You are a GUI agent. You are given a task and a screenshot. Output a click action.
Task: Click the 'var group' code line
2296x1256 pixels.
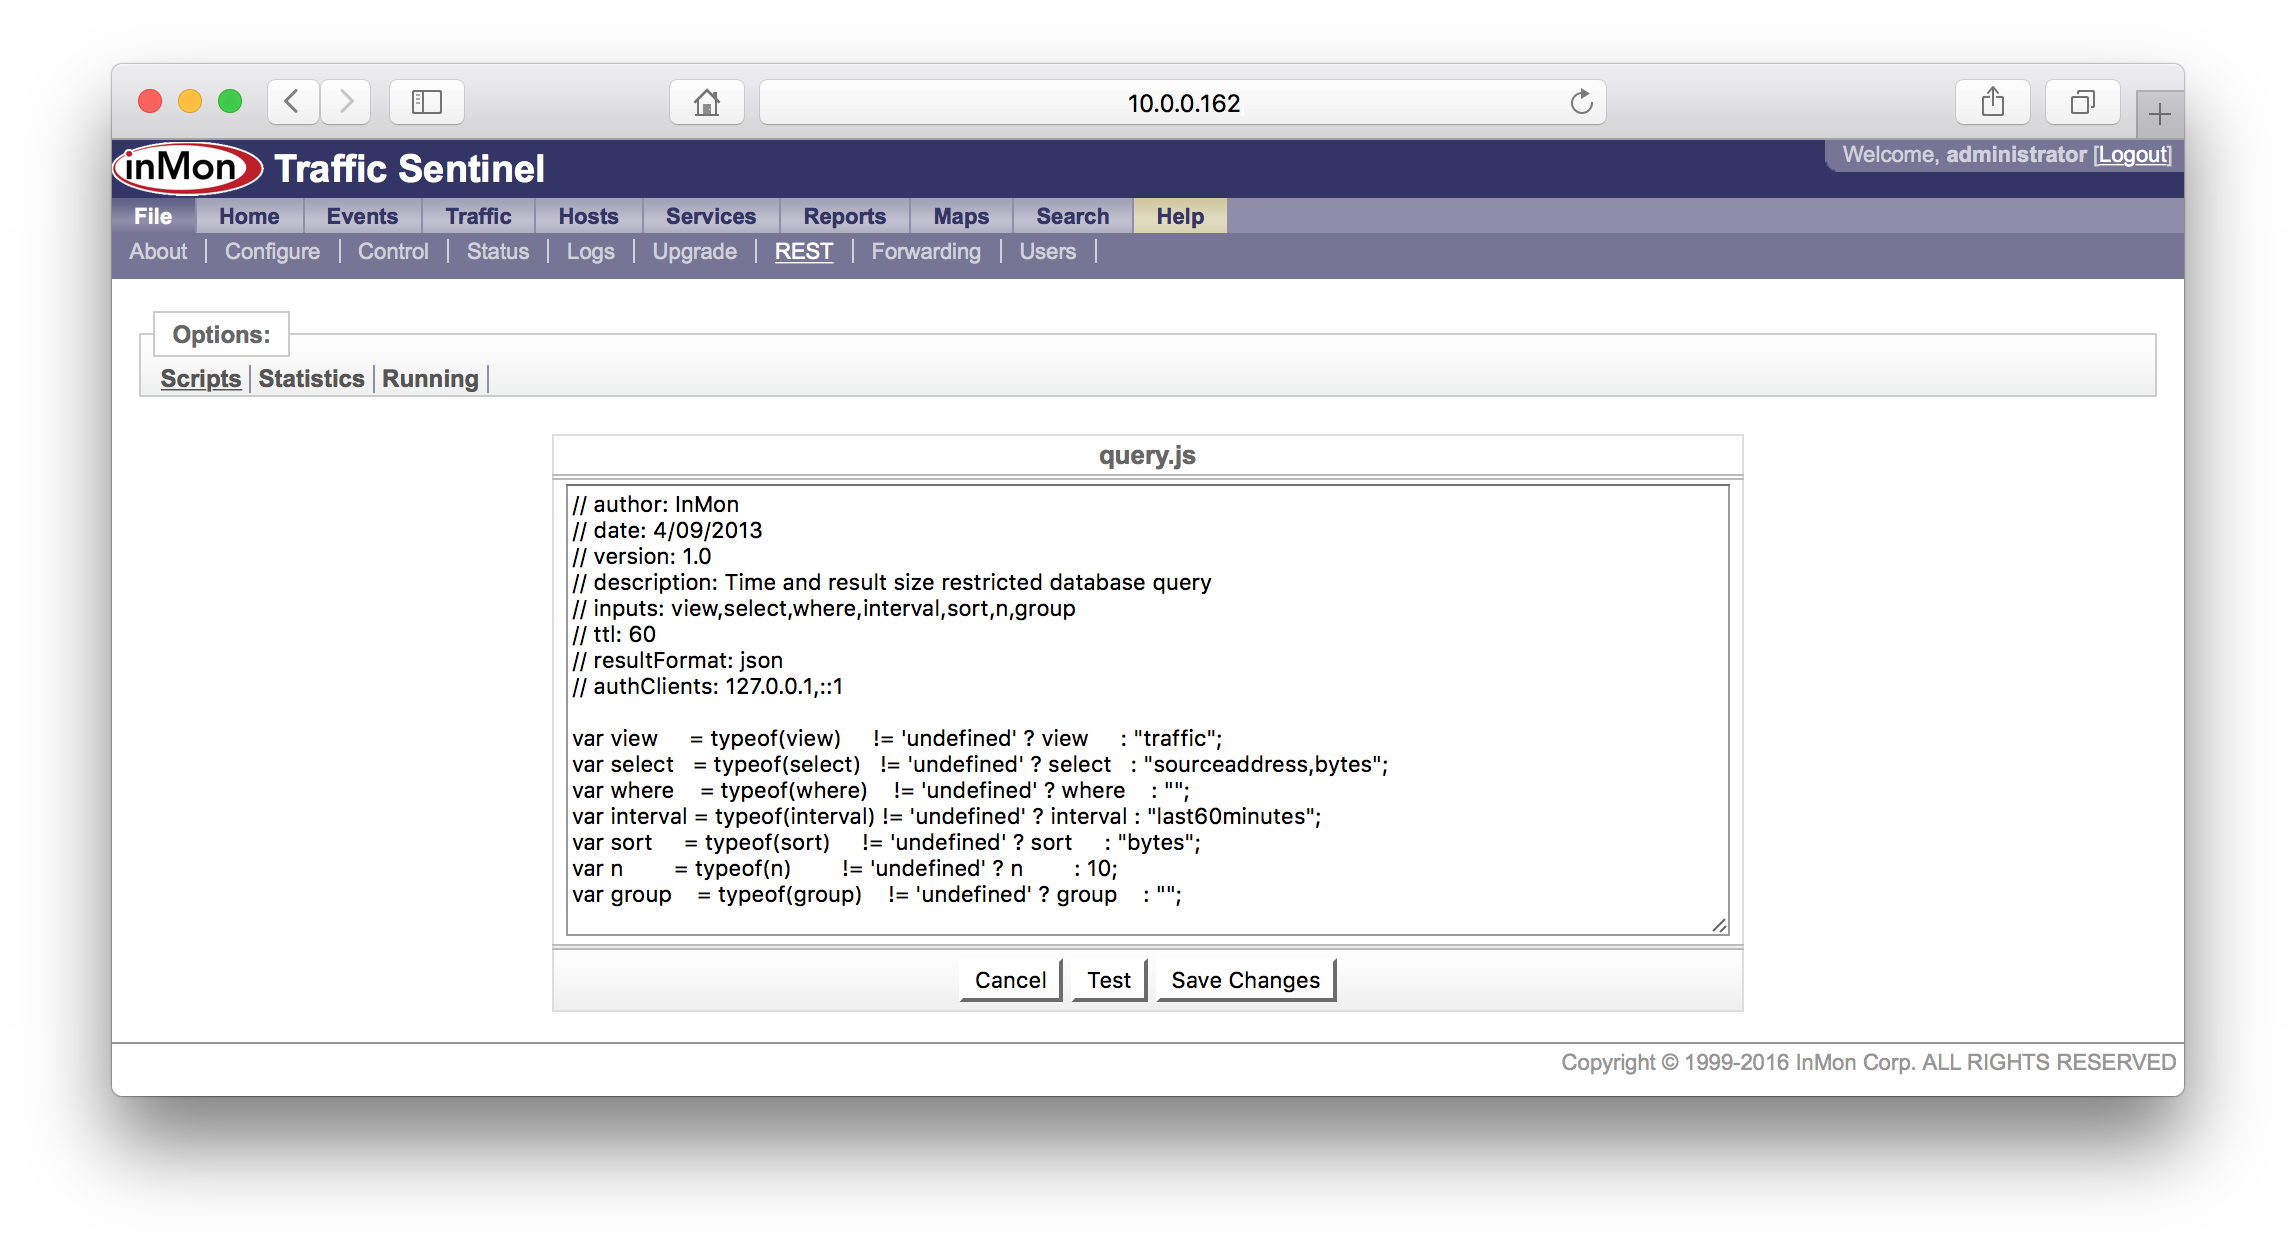[876, 894]
